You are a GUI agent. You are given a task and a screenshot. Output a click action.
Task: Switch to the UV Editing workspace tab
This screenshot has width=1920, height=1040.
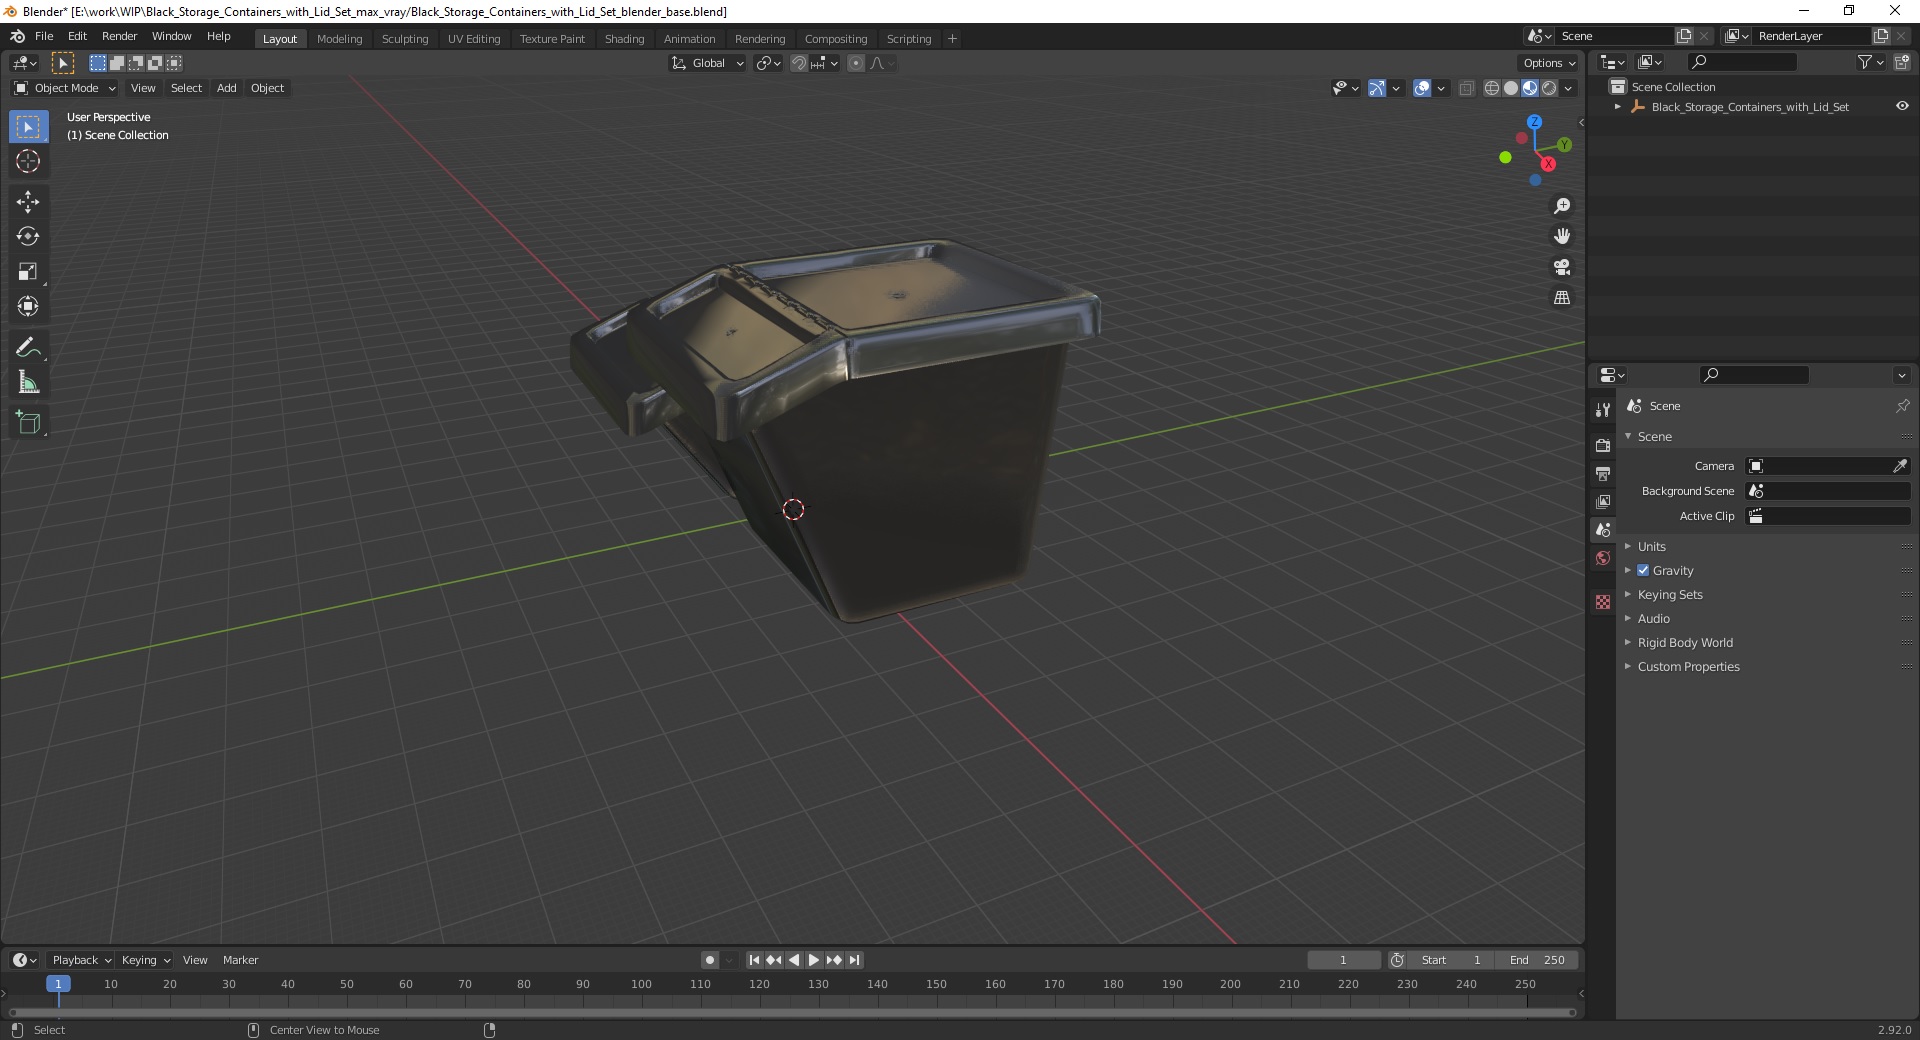(x=474, y=39)
